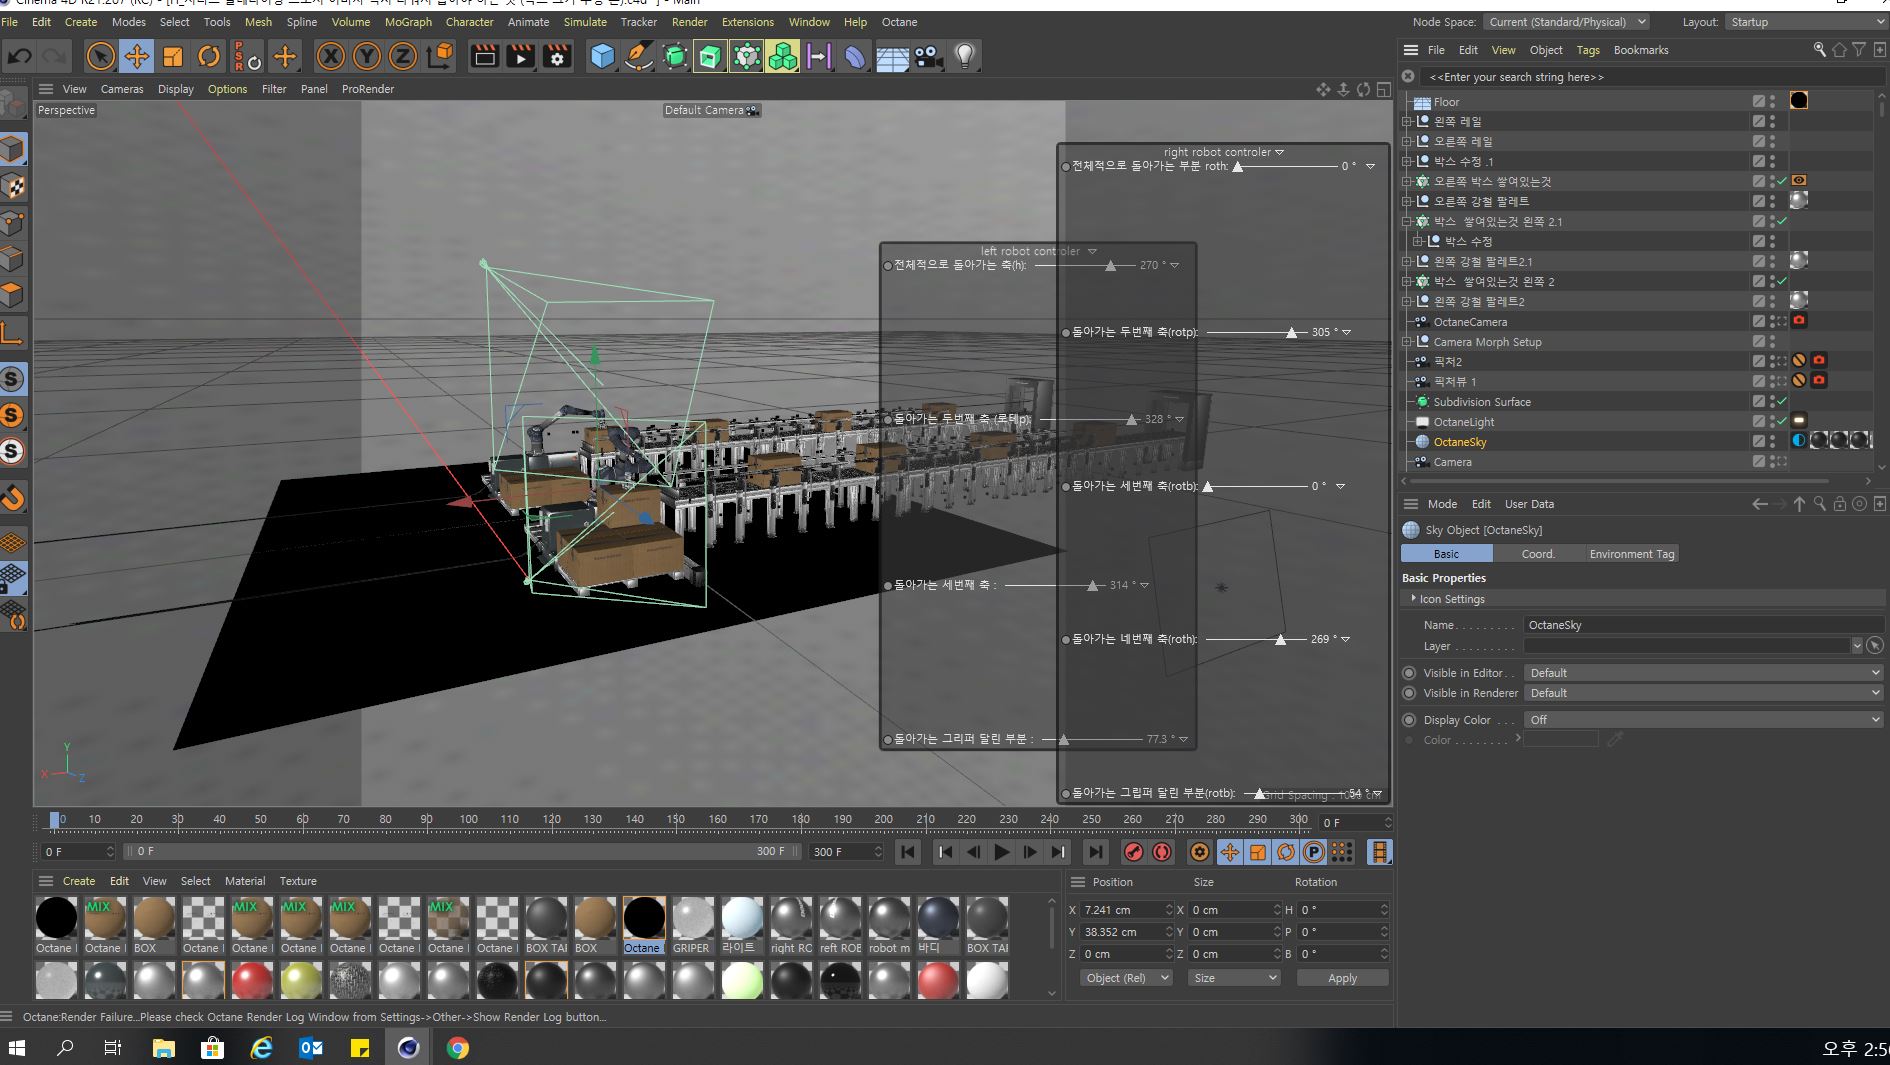
Task: Click the viewport toggle-view maximize icon
Action: (x=1384, y=90)
